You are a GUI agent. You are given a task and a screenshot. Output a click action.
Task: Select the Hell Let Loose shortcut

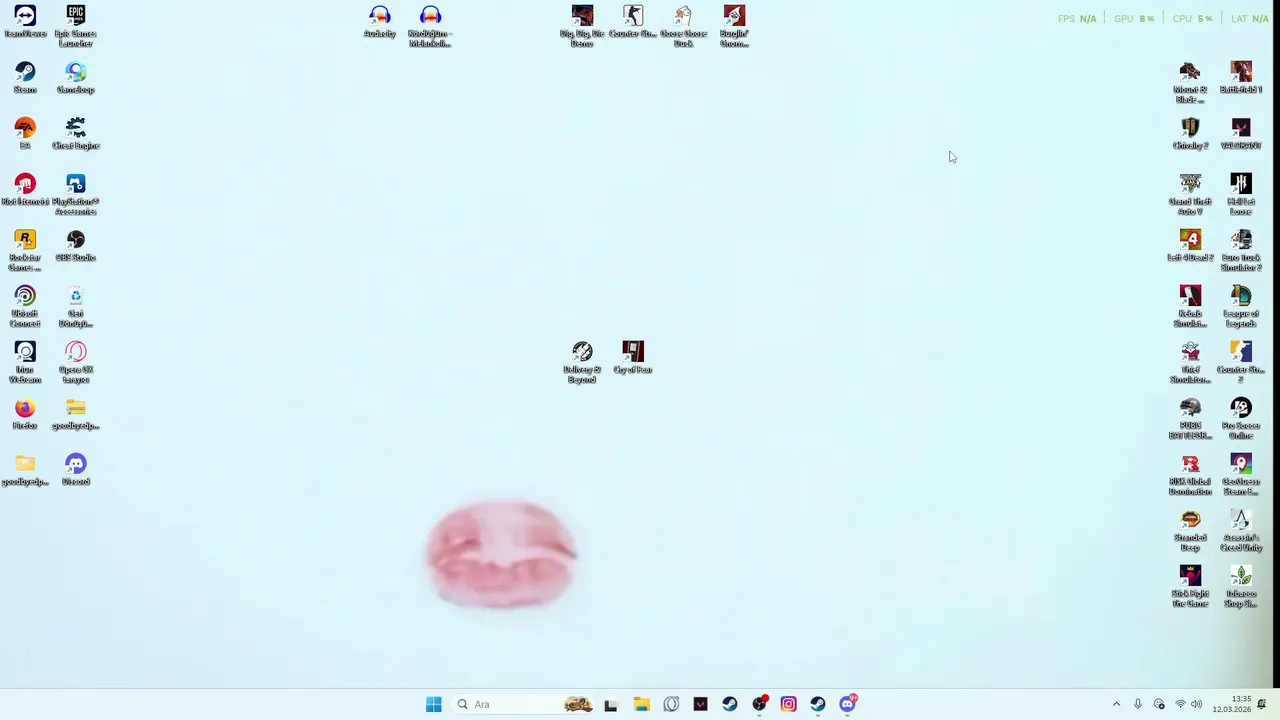pyautogui.click(x=1241, y=194)
